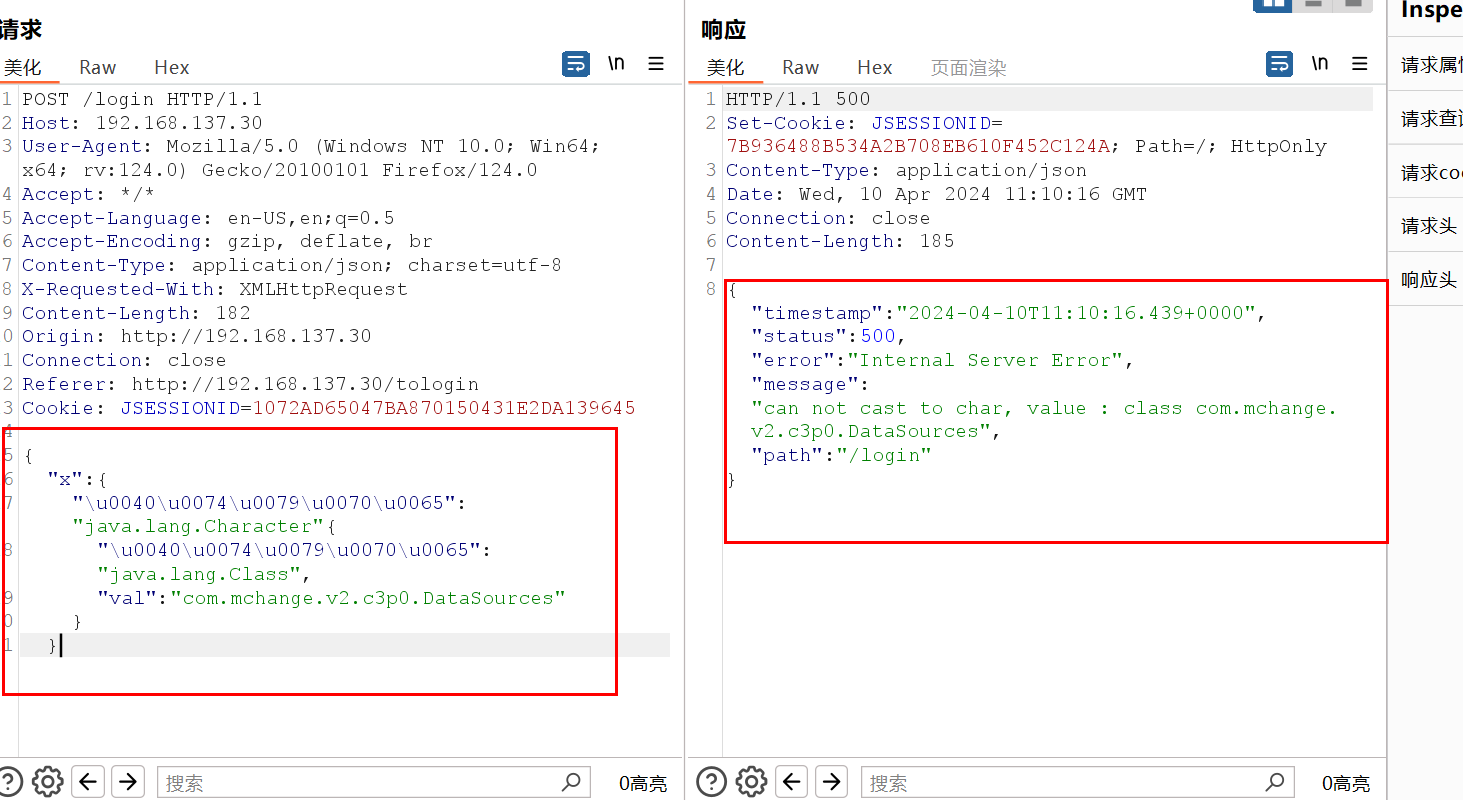
Task: Click Host 192.168.137.30 header line
Action: pyautogui.click(x=142, y=123)
